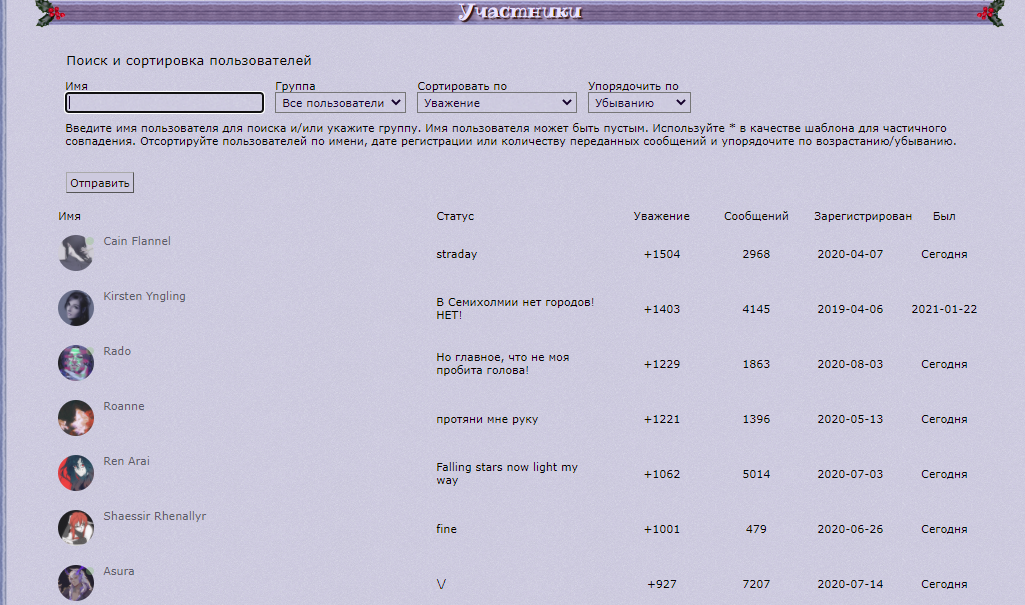Click the Отправить button
Image resolution: width=1025 pixels, height=605 pixels.
(x=100, y=183)
